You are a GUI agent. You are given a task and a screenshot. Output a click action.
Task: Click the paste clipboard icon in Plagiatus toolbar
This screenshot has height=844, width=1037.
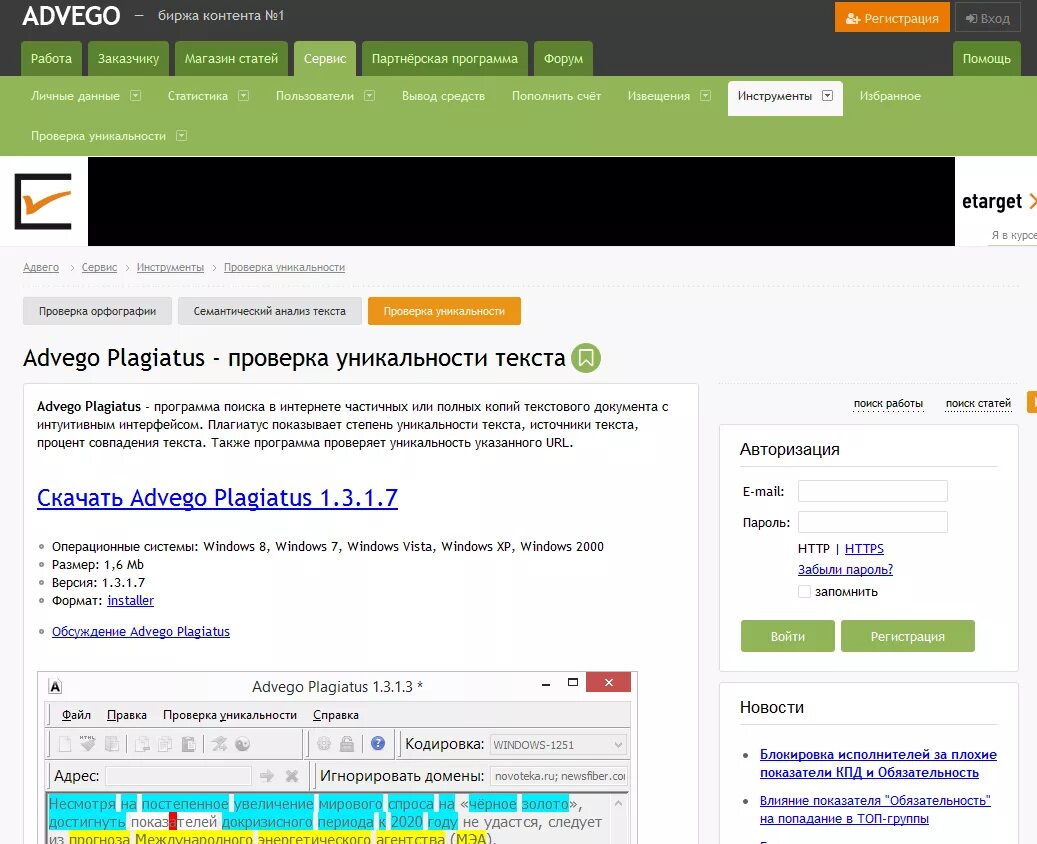pos(188,744)
